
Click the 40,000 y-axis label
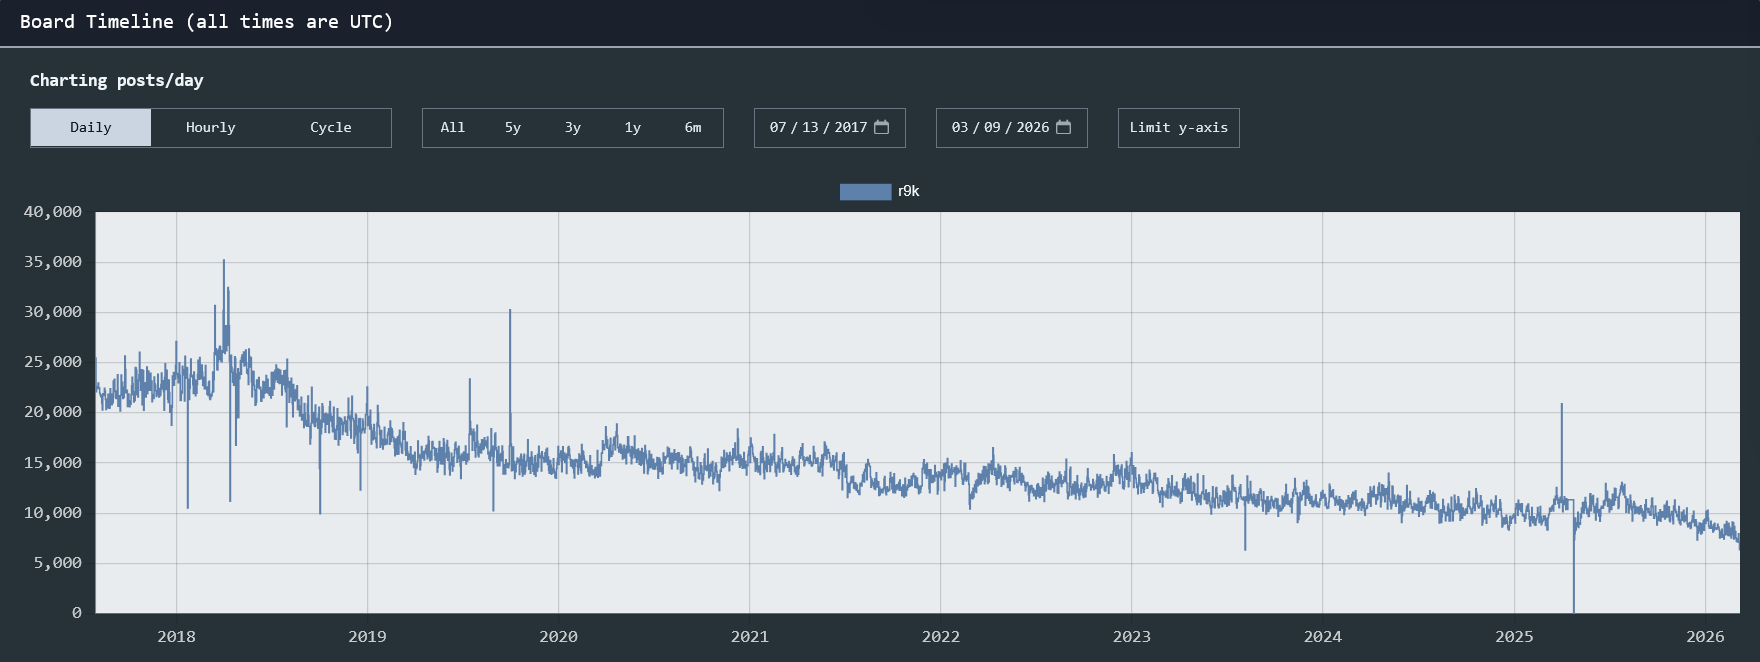tap(53, 212)
